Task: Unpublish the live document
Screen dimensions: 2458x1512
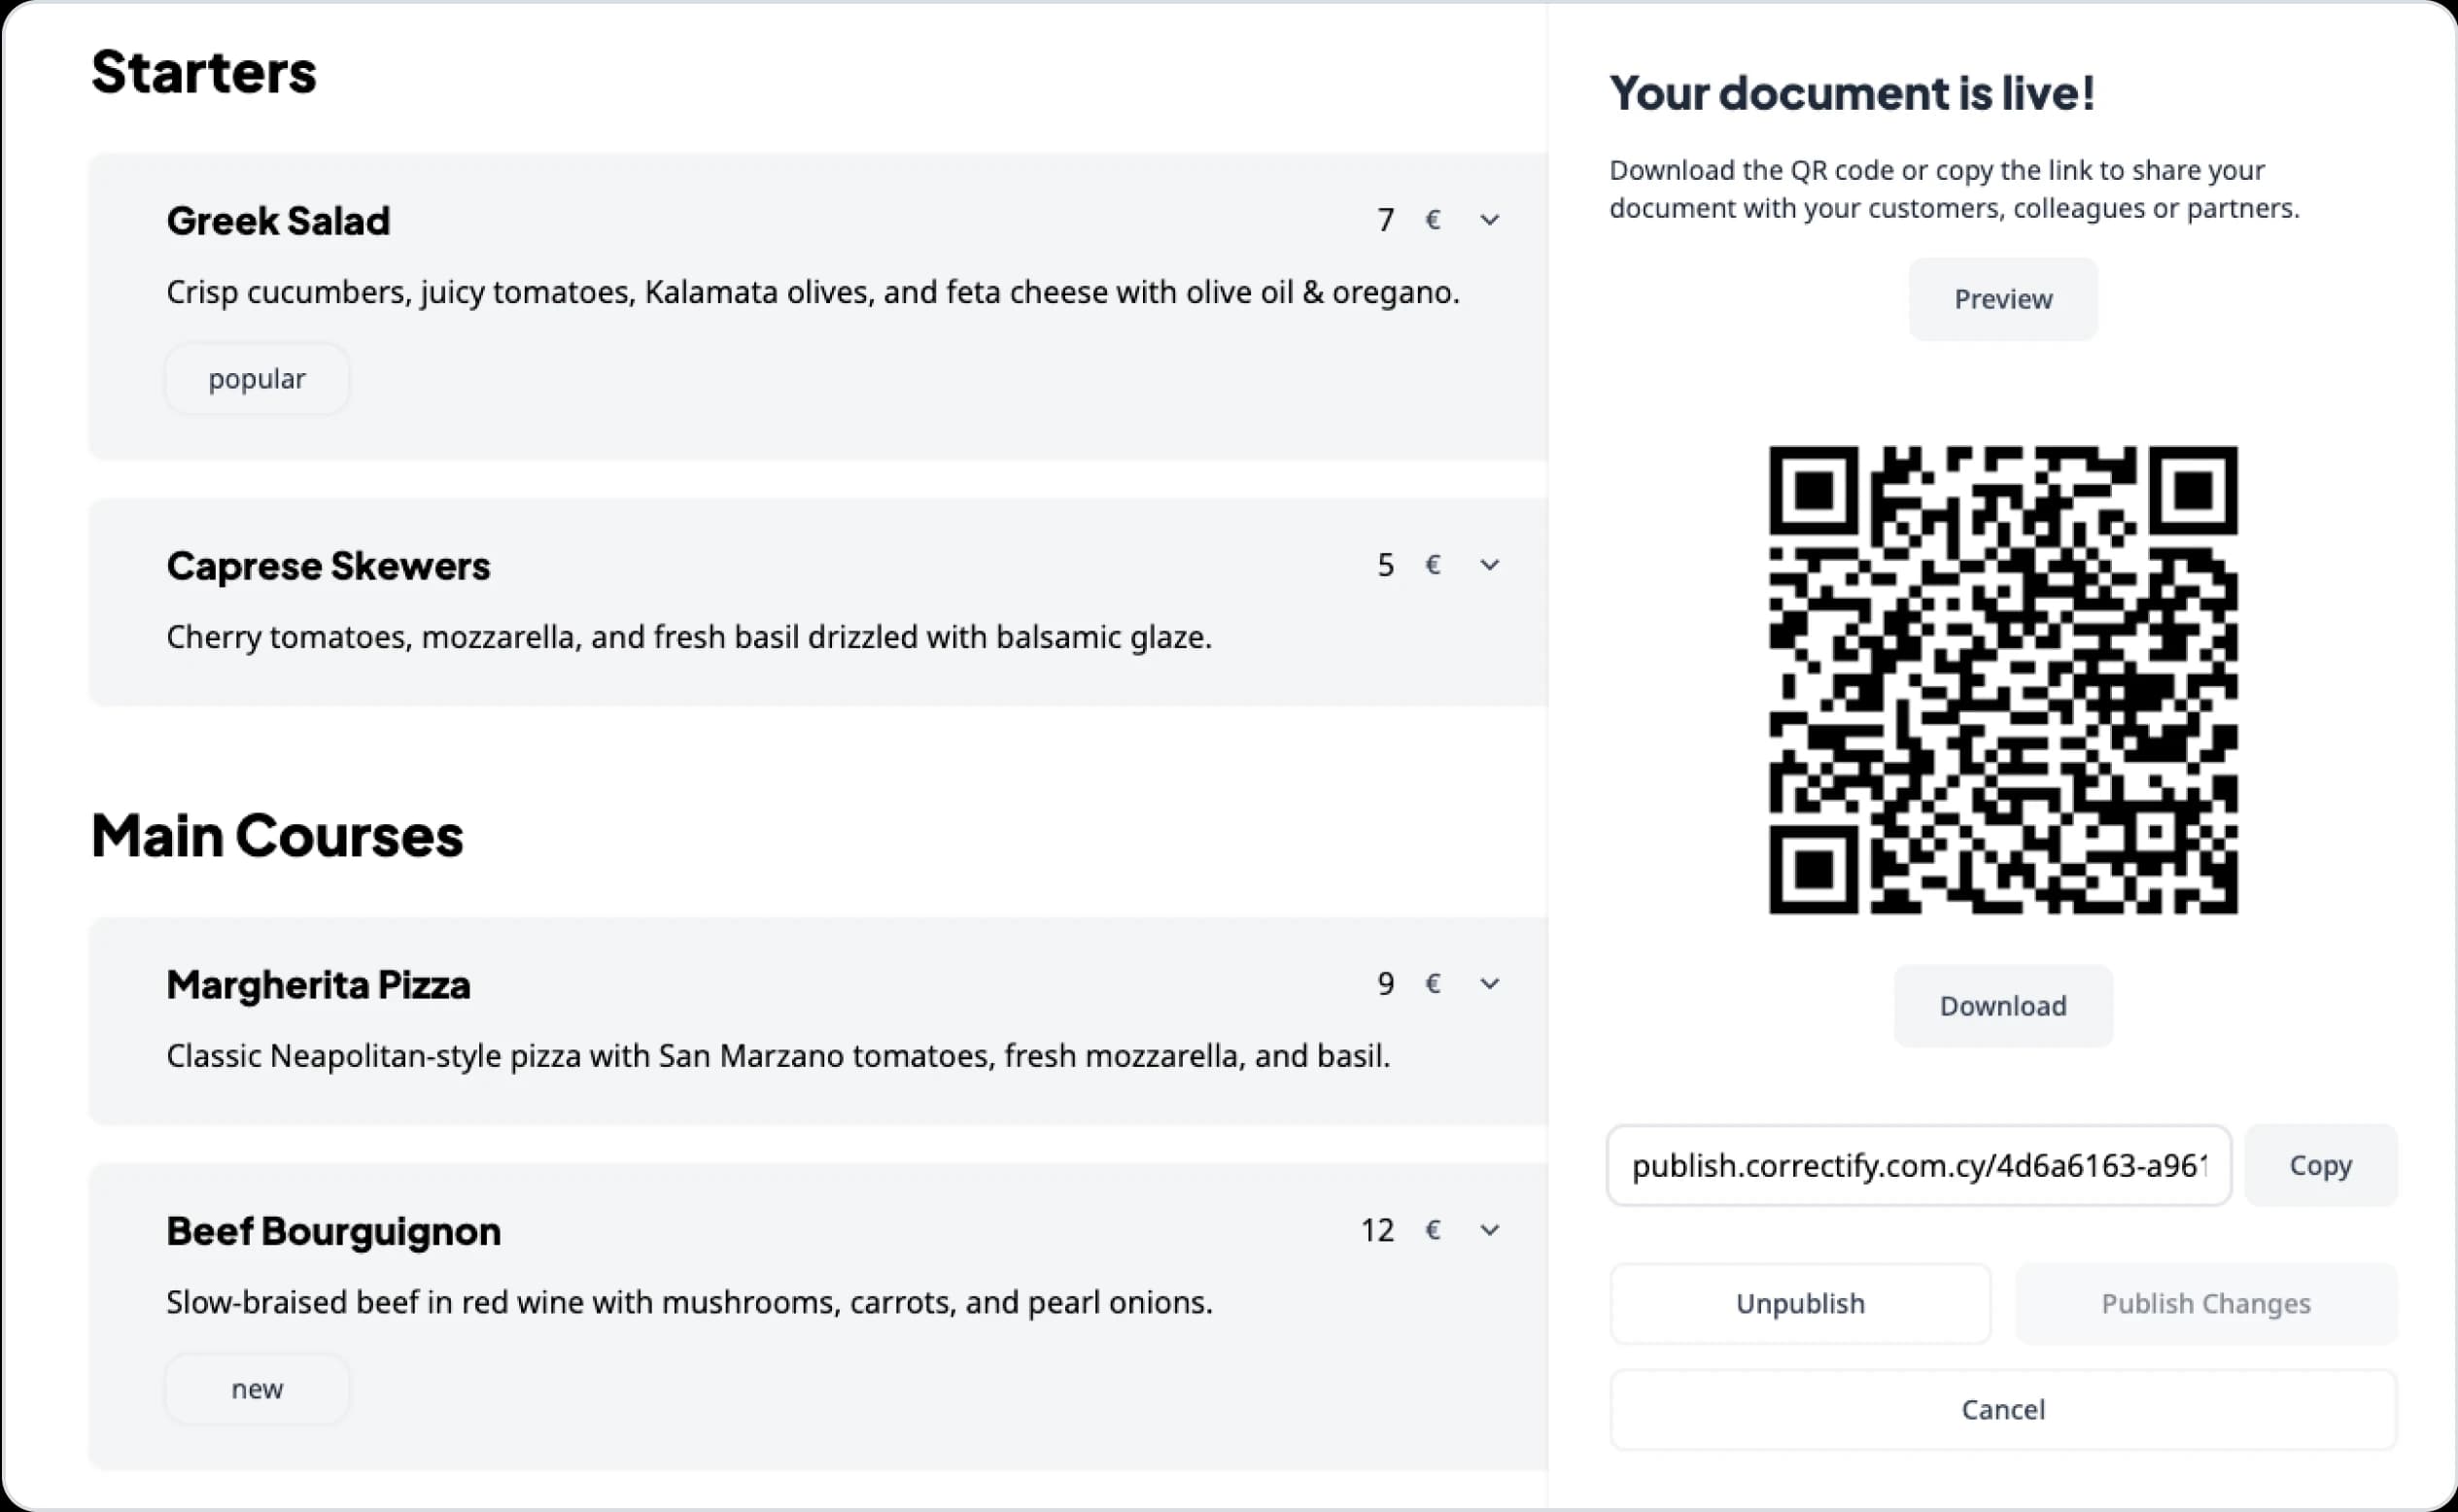Action: [1799, 1303]
